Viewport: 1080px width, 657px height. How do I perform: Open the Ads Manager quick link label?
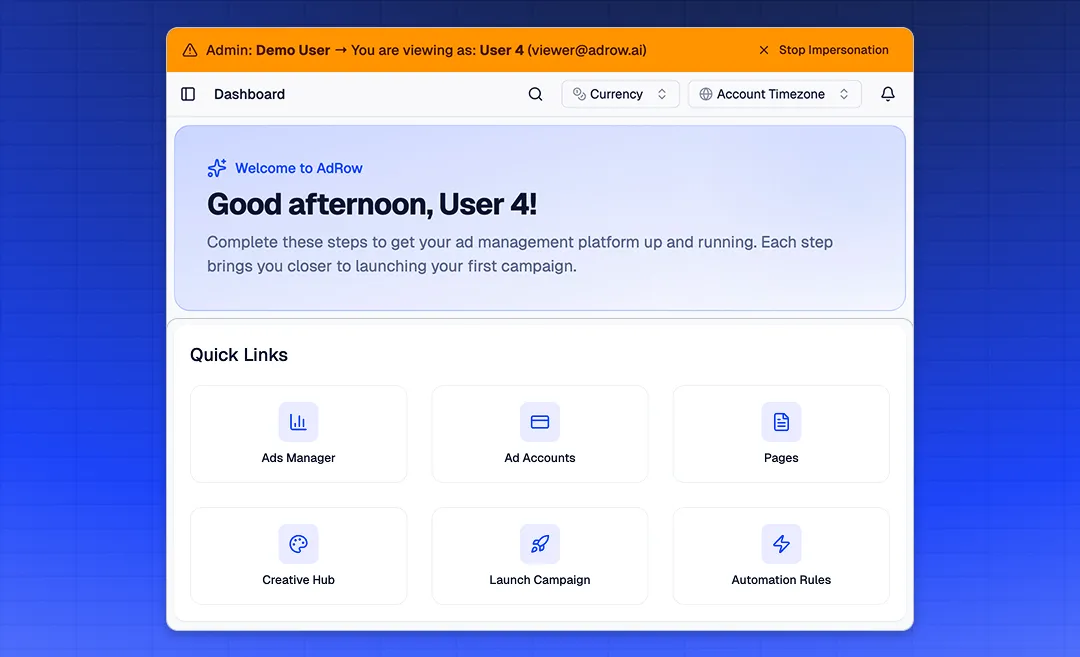pyautogui.click(x=298, y=458)
